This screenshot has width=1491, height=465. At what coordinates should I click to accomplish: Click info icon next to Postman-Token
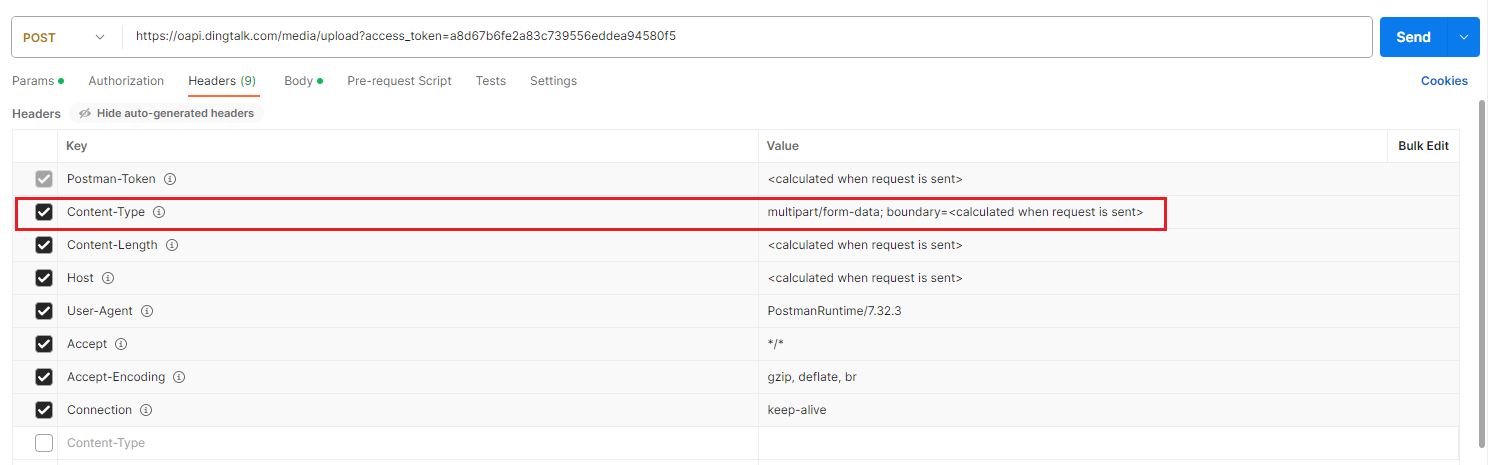(x=170, y=179)
